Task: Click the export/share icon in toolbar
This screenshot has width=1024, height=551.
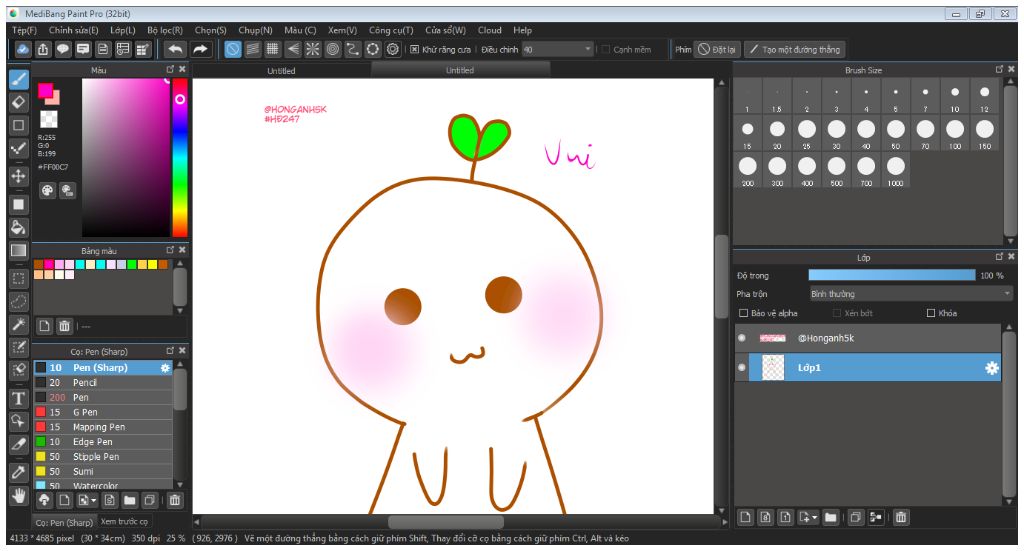Action: point(43,49)
